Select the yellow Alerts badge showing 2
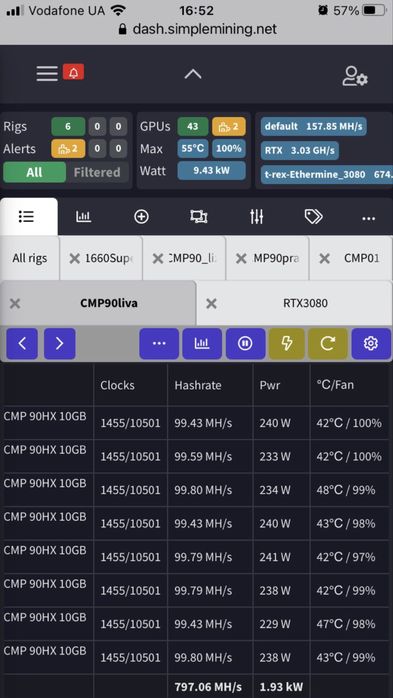Viewport: 393px width, 698px height. [x=68, y=148]
